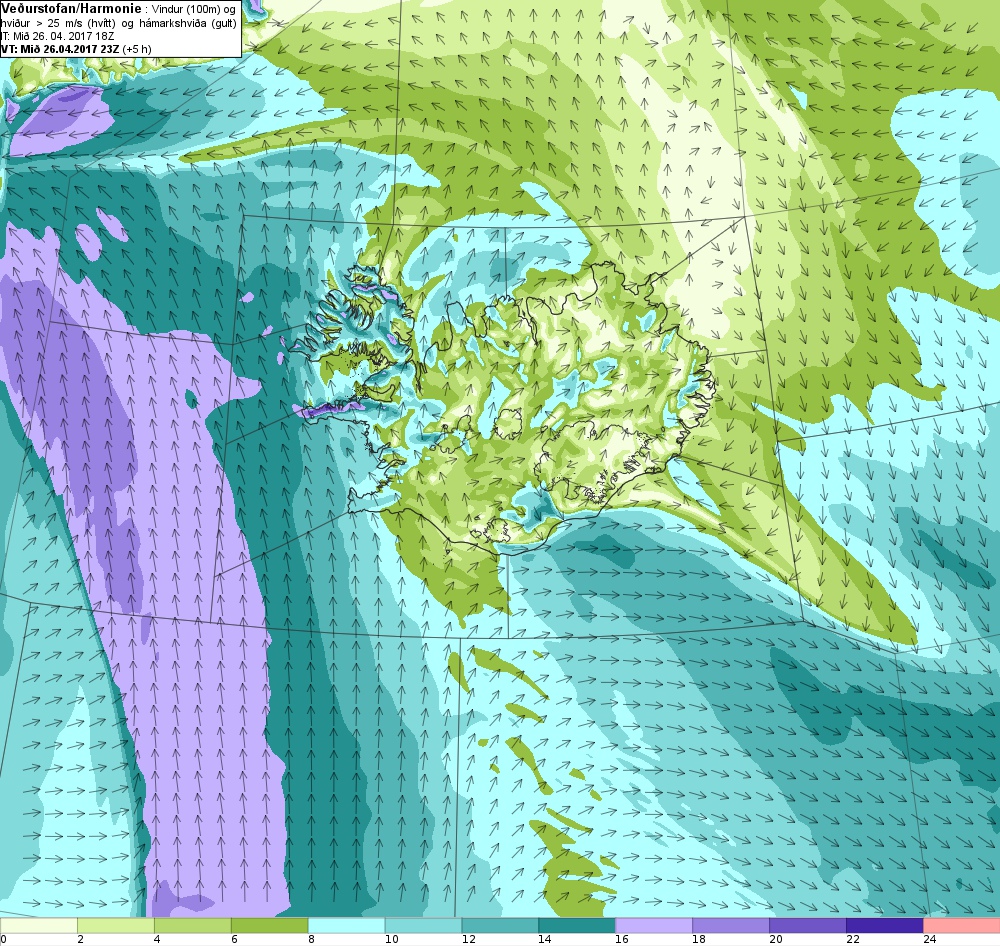Screen dimensions: 1000x946
Task: Click the legend scale label "18"
Action: pos(699,939)
